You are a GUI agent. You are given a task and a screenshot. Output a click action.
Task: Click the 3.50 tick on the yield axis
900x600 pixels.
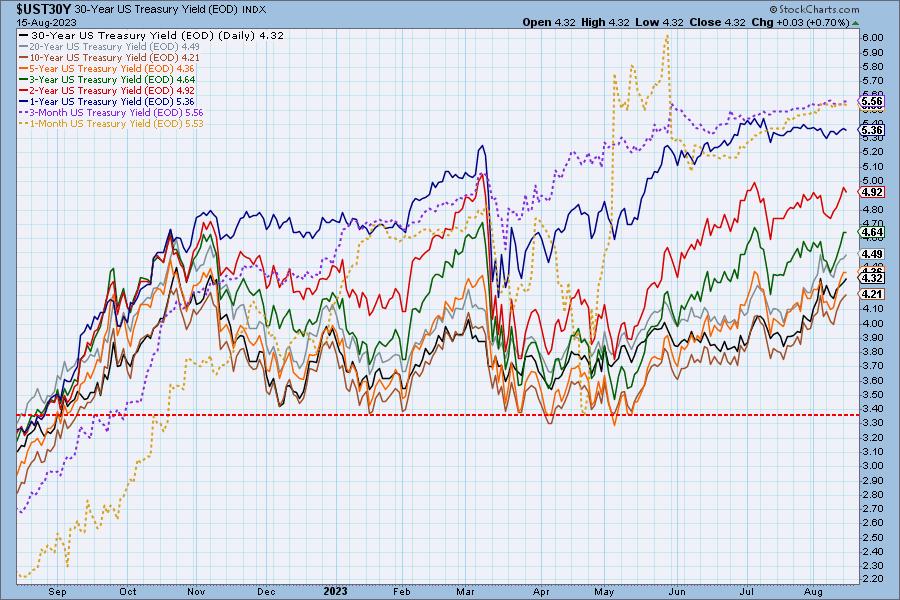873,394
